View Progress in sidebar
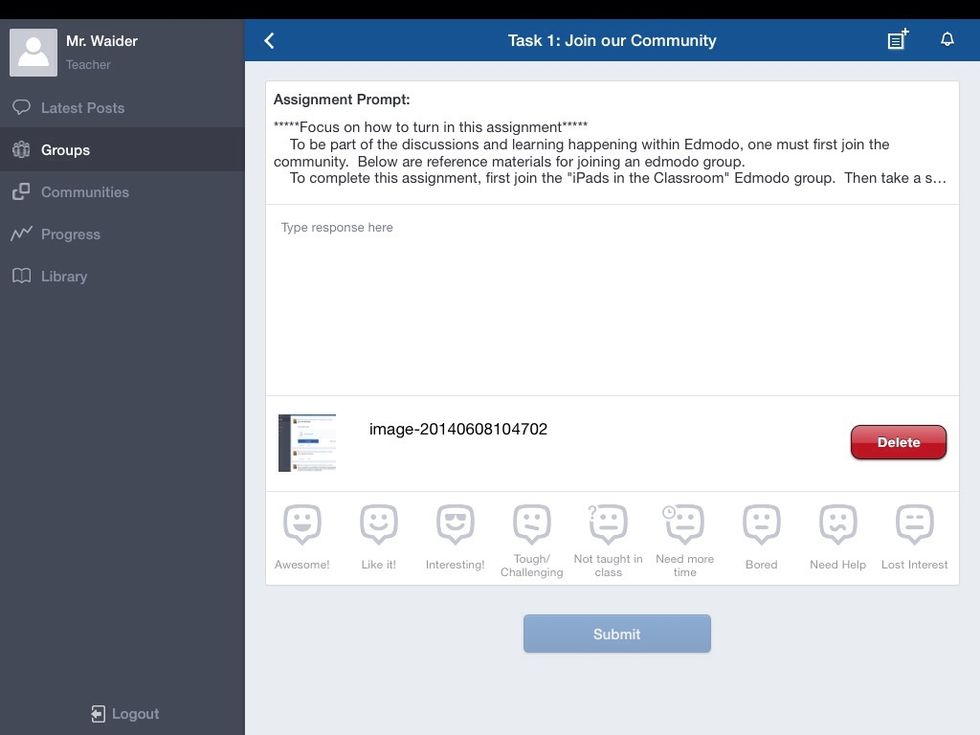 70,234
